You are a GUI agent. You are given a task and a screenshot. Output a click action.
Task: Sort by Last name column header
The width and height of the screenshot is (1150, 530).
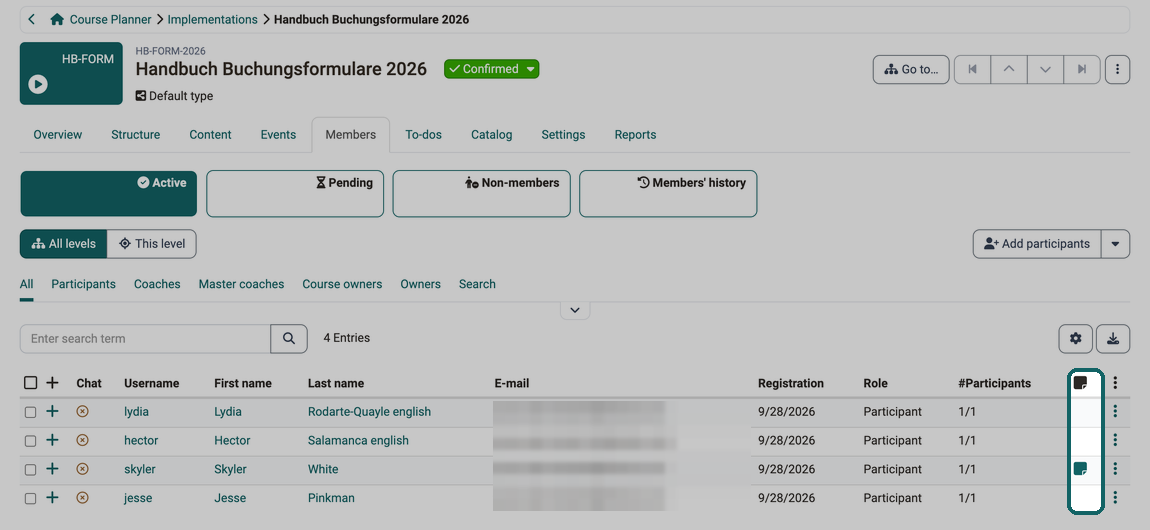(x=336, y=383)
